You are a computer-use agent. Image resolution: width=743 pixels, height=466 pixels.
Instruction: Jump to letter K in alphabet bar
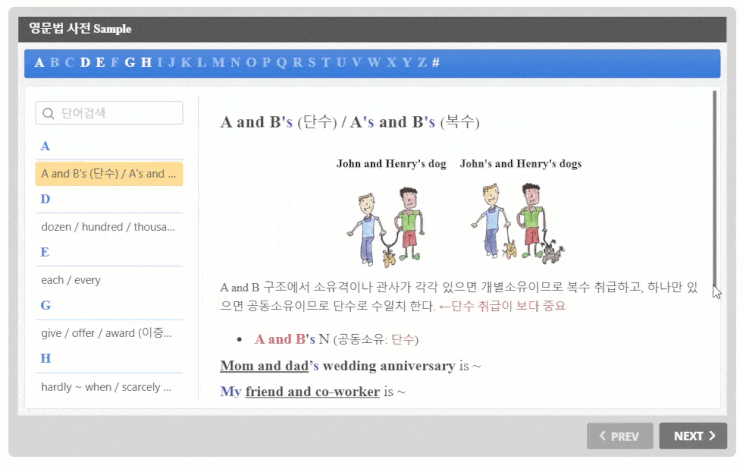pyautogui.click(x=186, y=63)
